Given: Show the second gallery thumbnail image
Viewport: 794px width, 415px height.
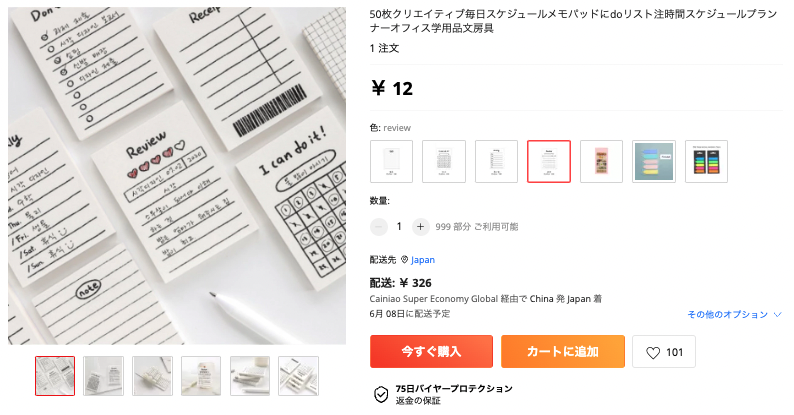Looking at the screenshot, I should coord(104,376).
